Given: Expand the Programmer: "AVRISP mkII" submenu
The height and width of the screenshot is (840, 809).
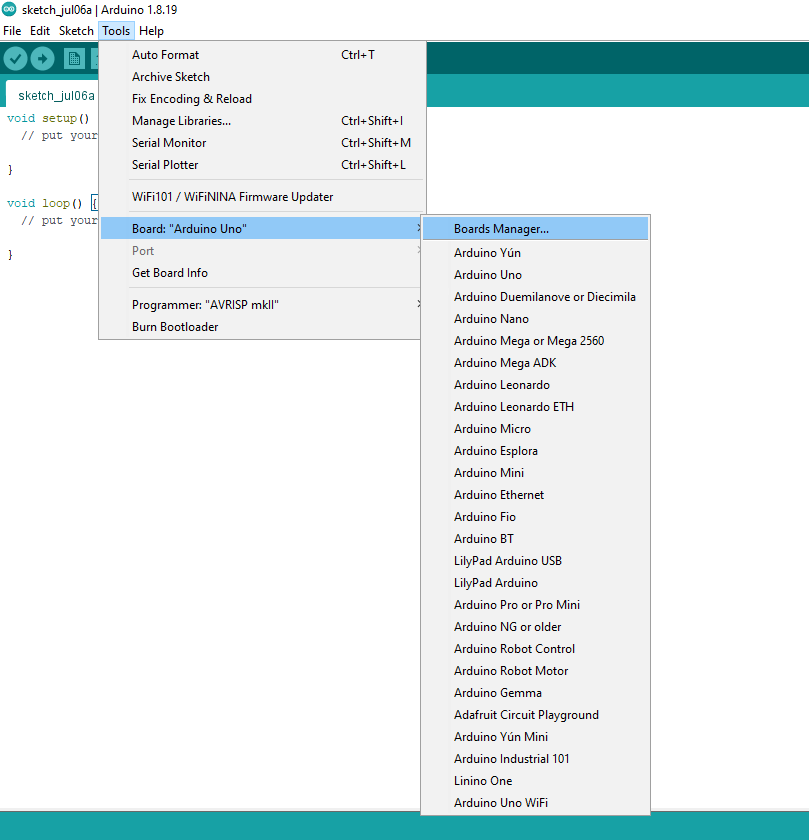Looking at the screenshot, I should (x=261, y=305).
